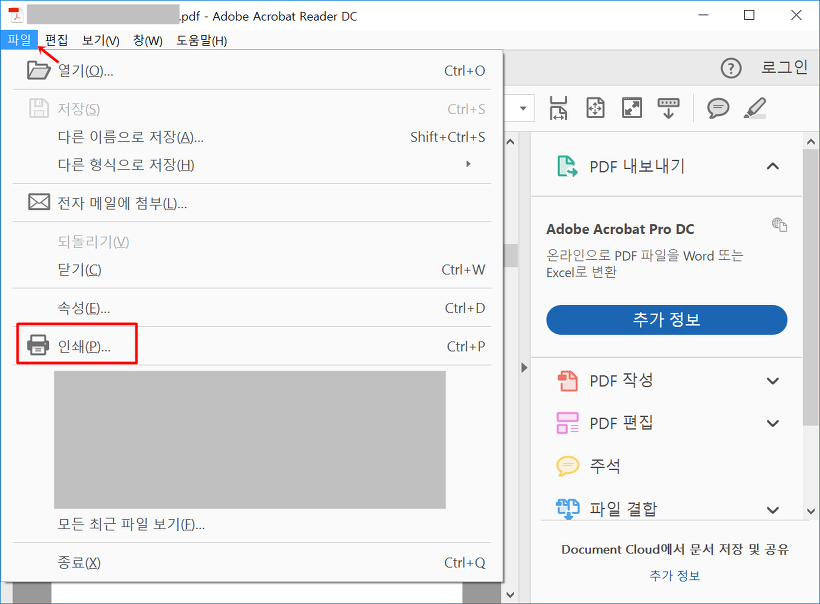Screen dimensions: 820x604
Task: Select the highlighter pen tool
Action: pyautogui.click(x=755, y=108)
